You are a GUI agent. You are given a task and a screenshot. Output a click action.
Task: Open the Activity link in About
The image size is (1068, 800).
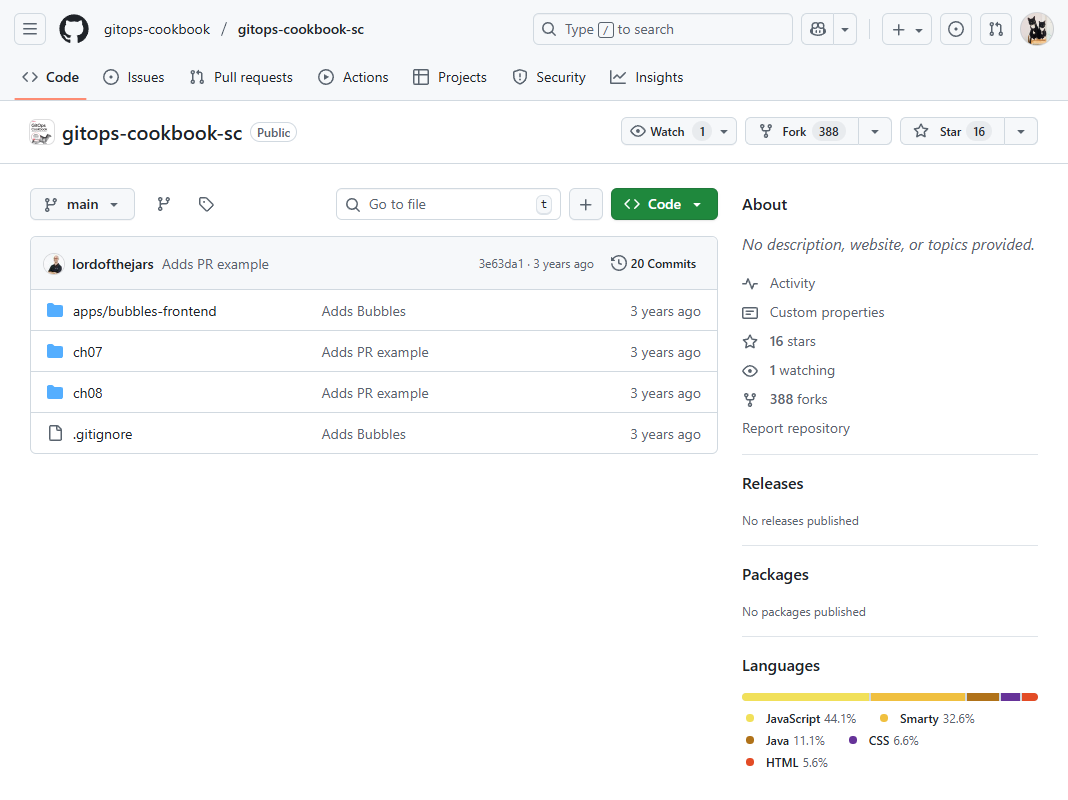tap(792, 283)
